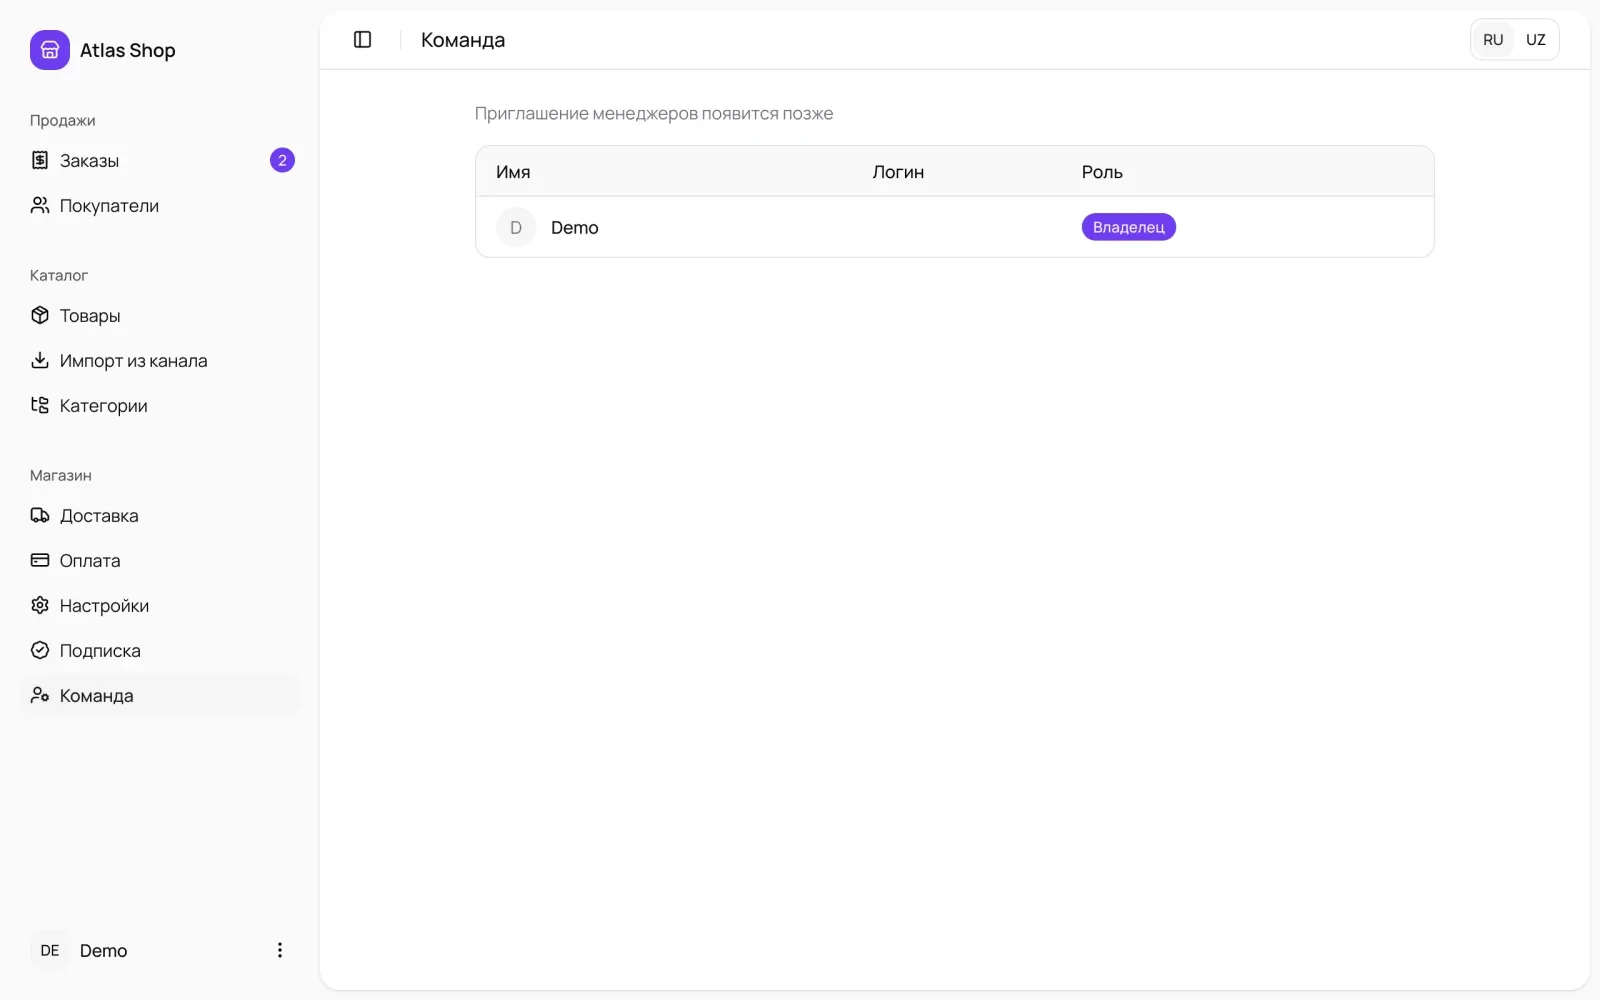This screenshot has width=1600, height=1000.
Task: Open Подписка page
Action: [x=160, y=650]
